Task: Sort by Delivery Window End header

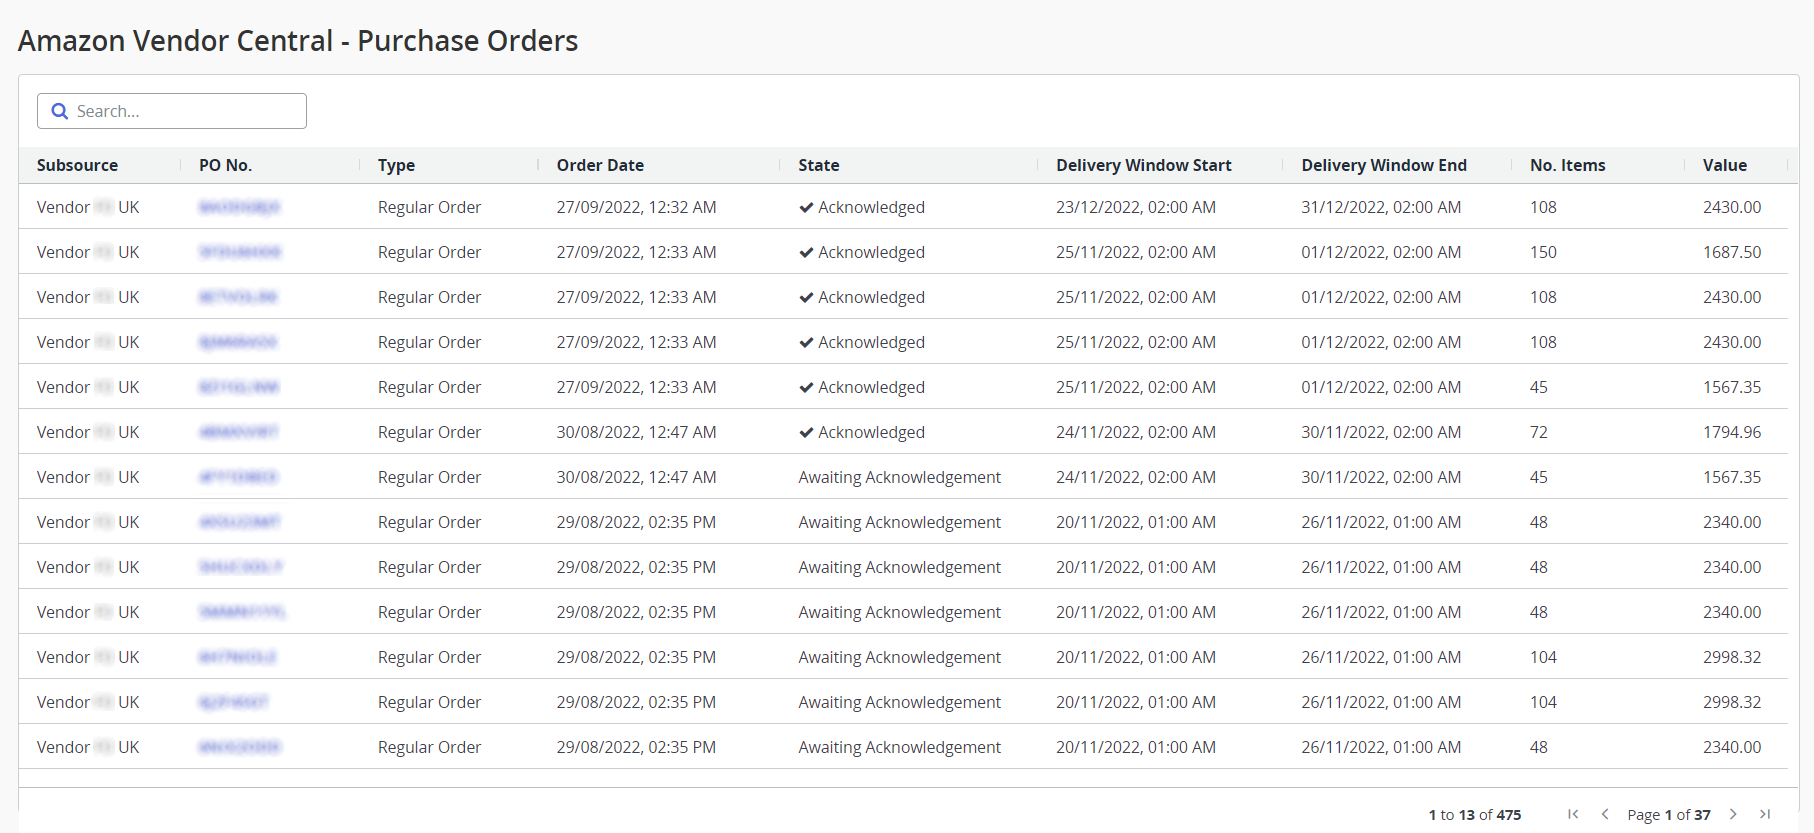Action: click(1383, 165)
